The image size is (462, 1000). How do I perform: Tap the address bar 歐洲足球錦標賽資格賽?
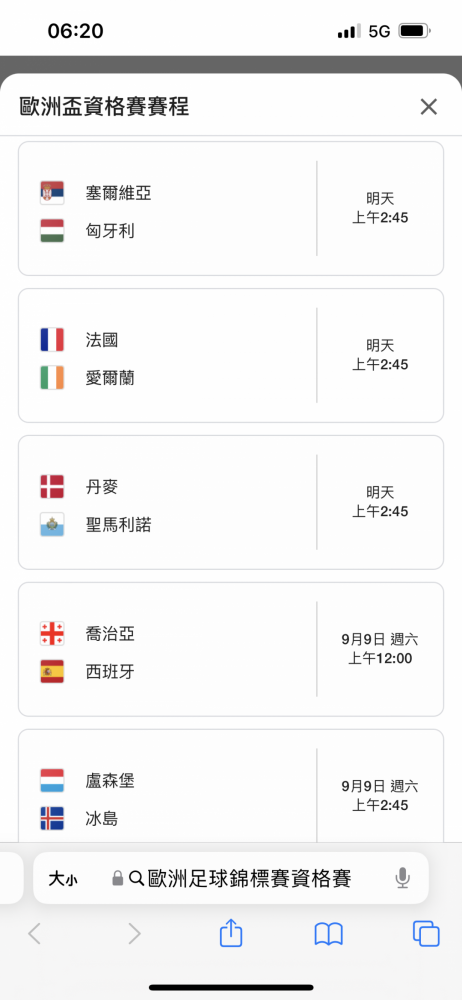231,878
